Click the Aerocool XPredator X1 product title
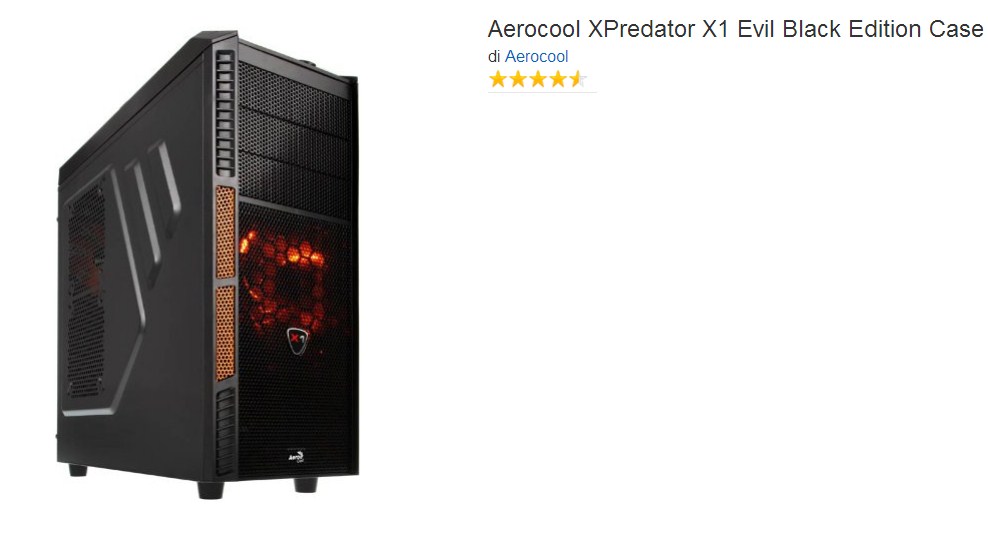 pos(735,29)
